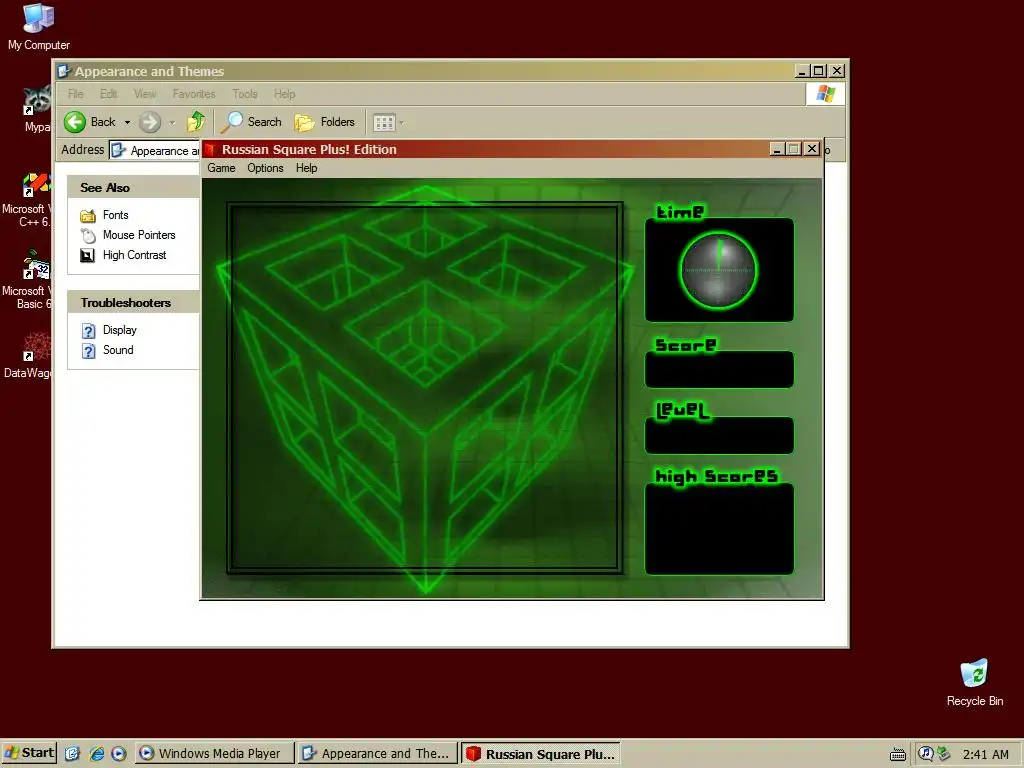This screenshot has width=1024, height=768.
Task: Launch Media Player quick launch icon
Action: click(119, 754)
